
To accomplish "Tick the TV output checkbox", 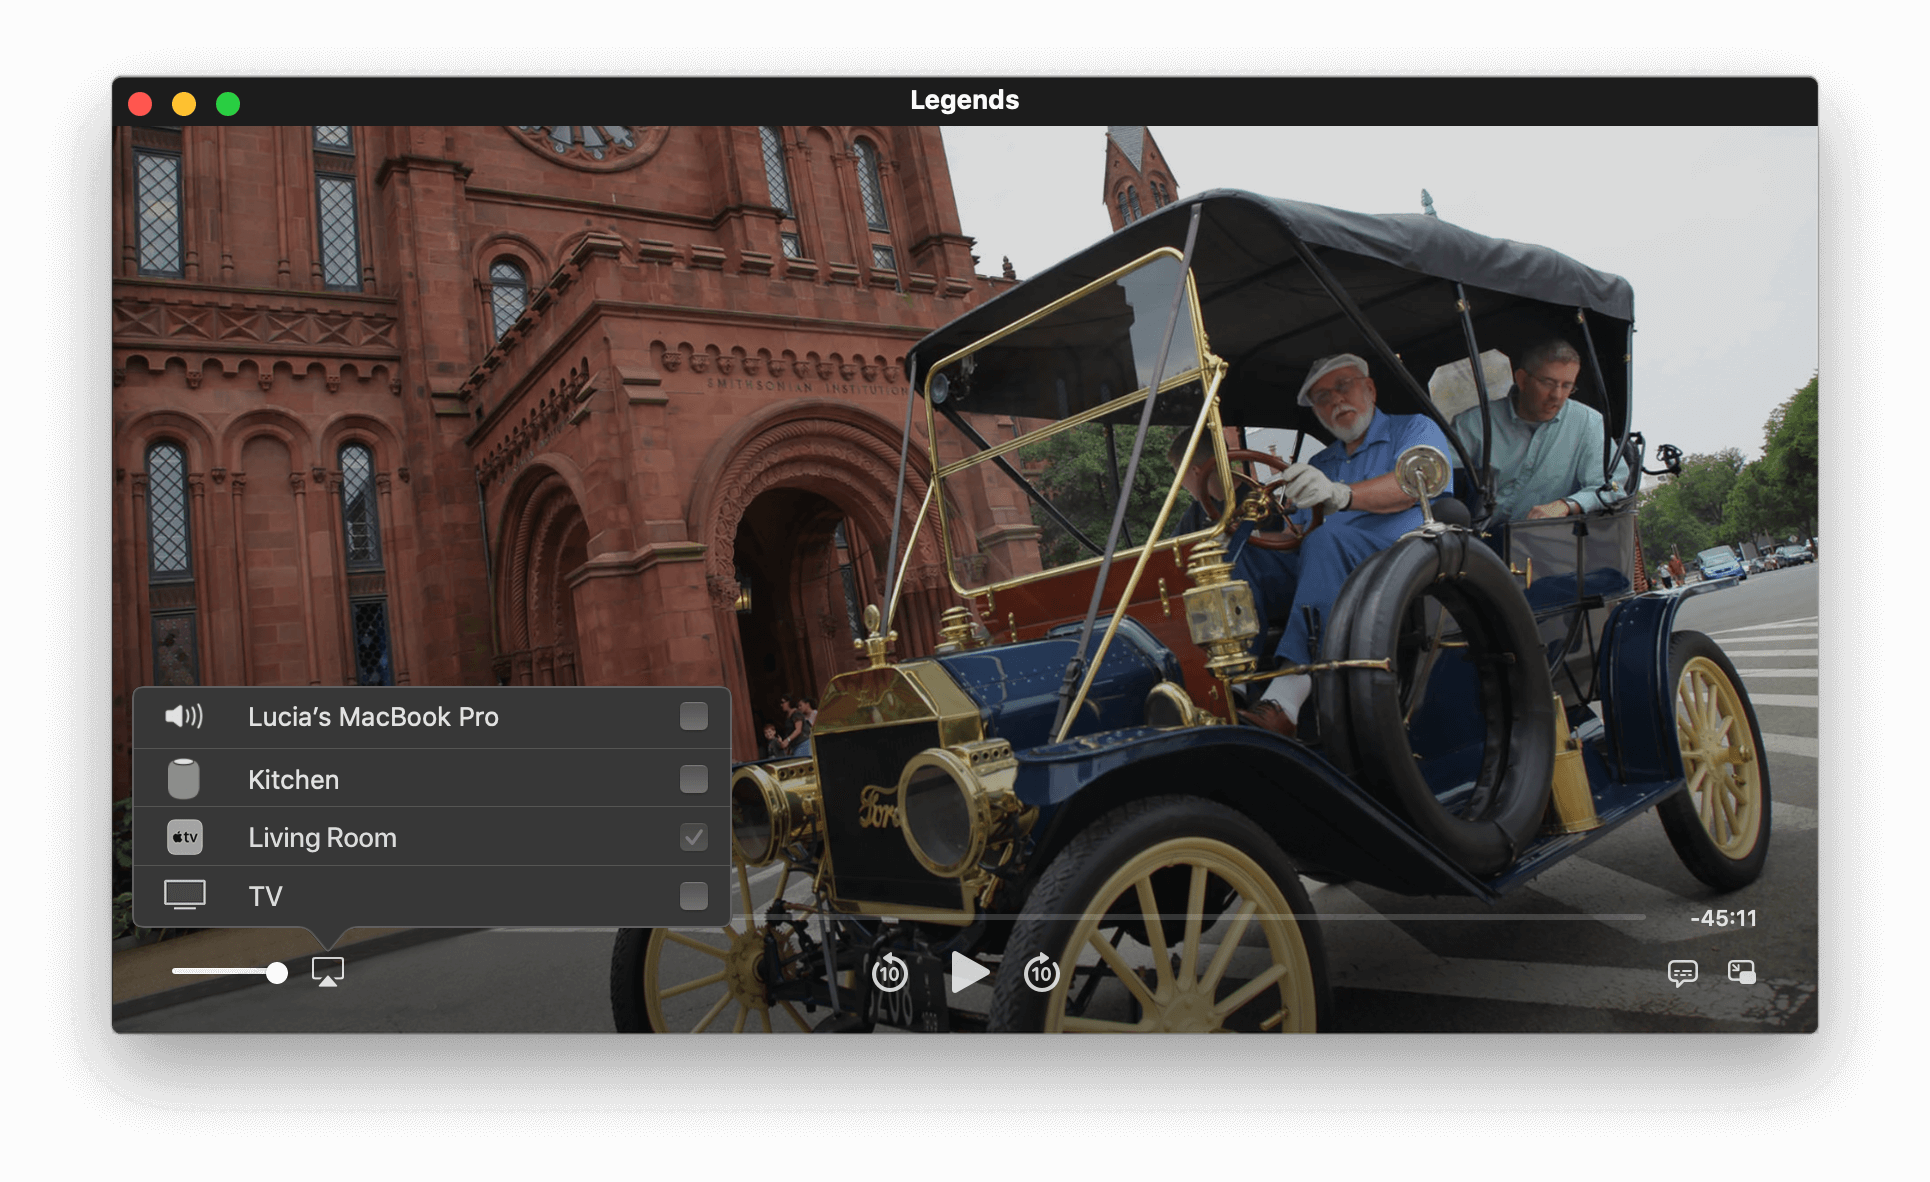I will [x=693, y=895].
